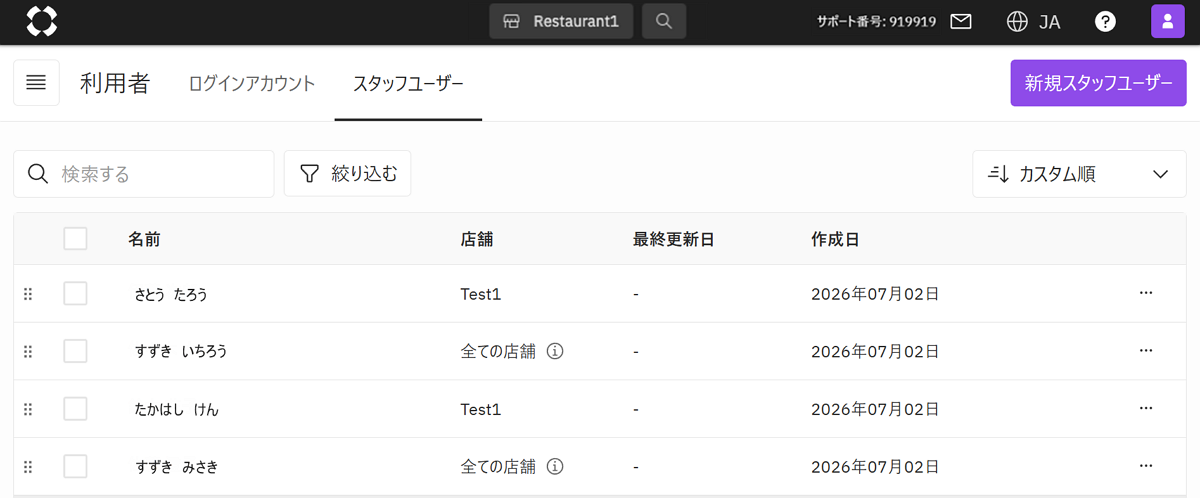The image size is (1200, 498).
Task: Click creation date in さとう たろう row
Action: (x=875, y=294)
